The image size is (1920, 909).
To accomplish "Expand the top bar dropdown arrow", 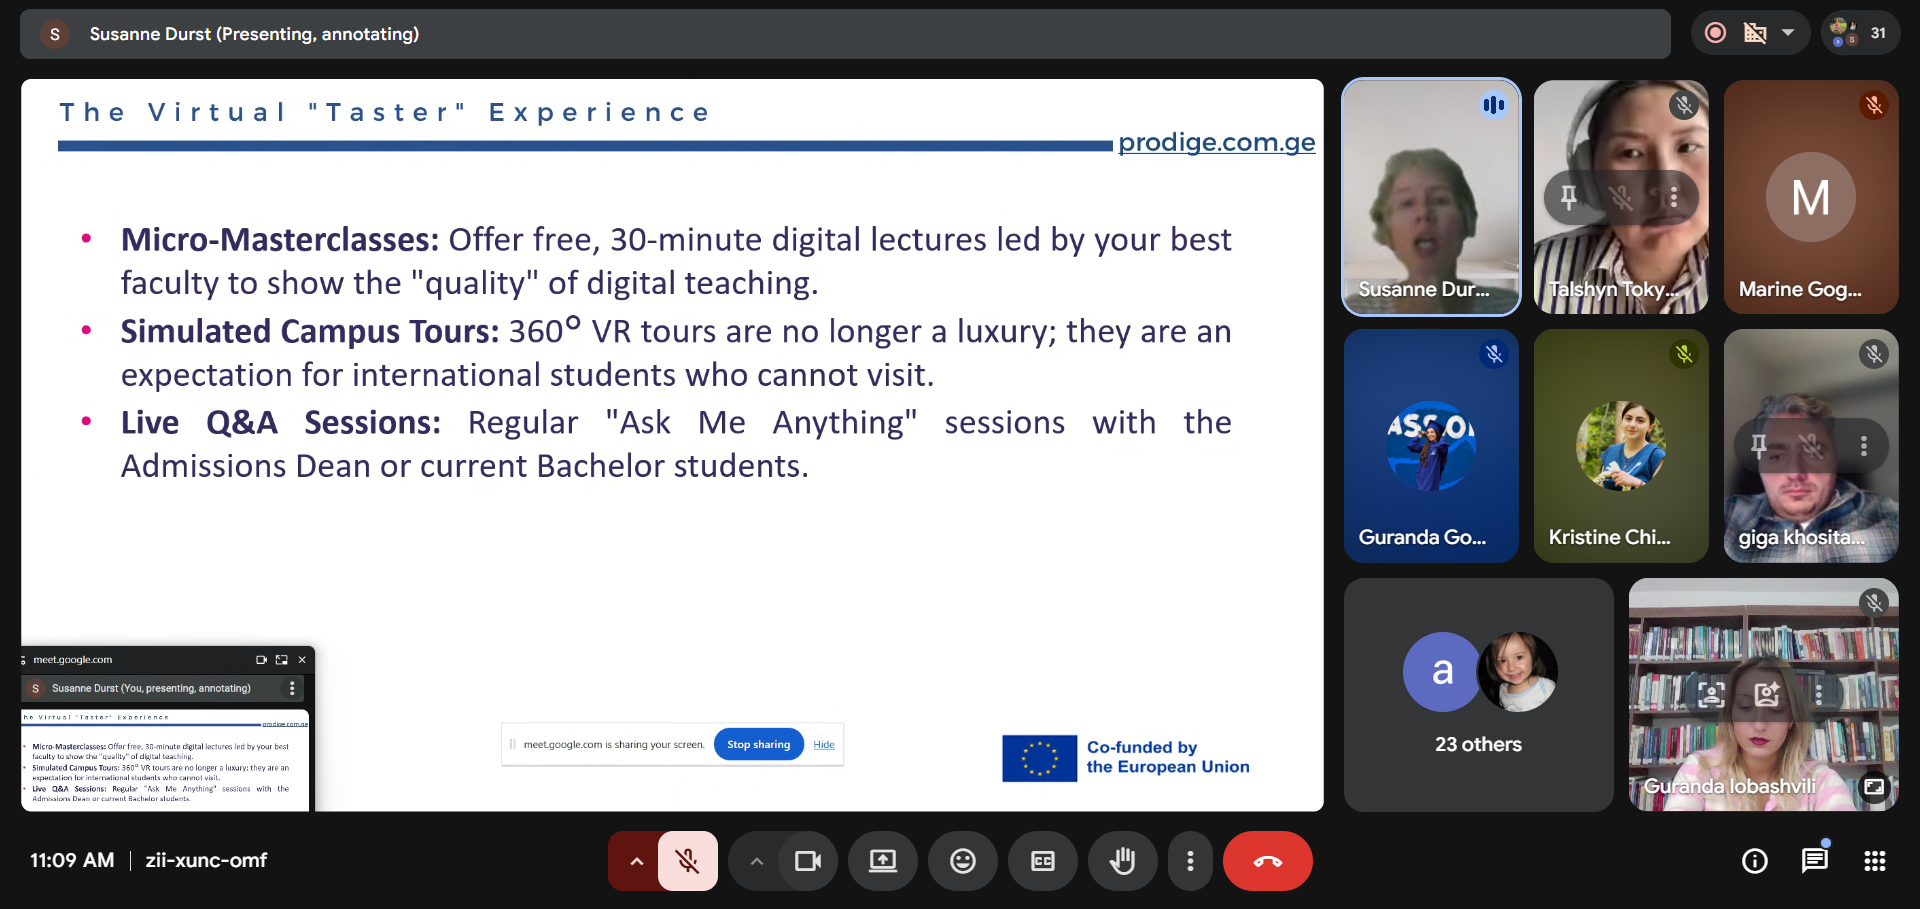I will (x=1788, y=33).
